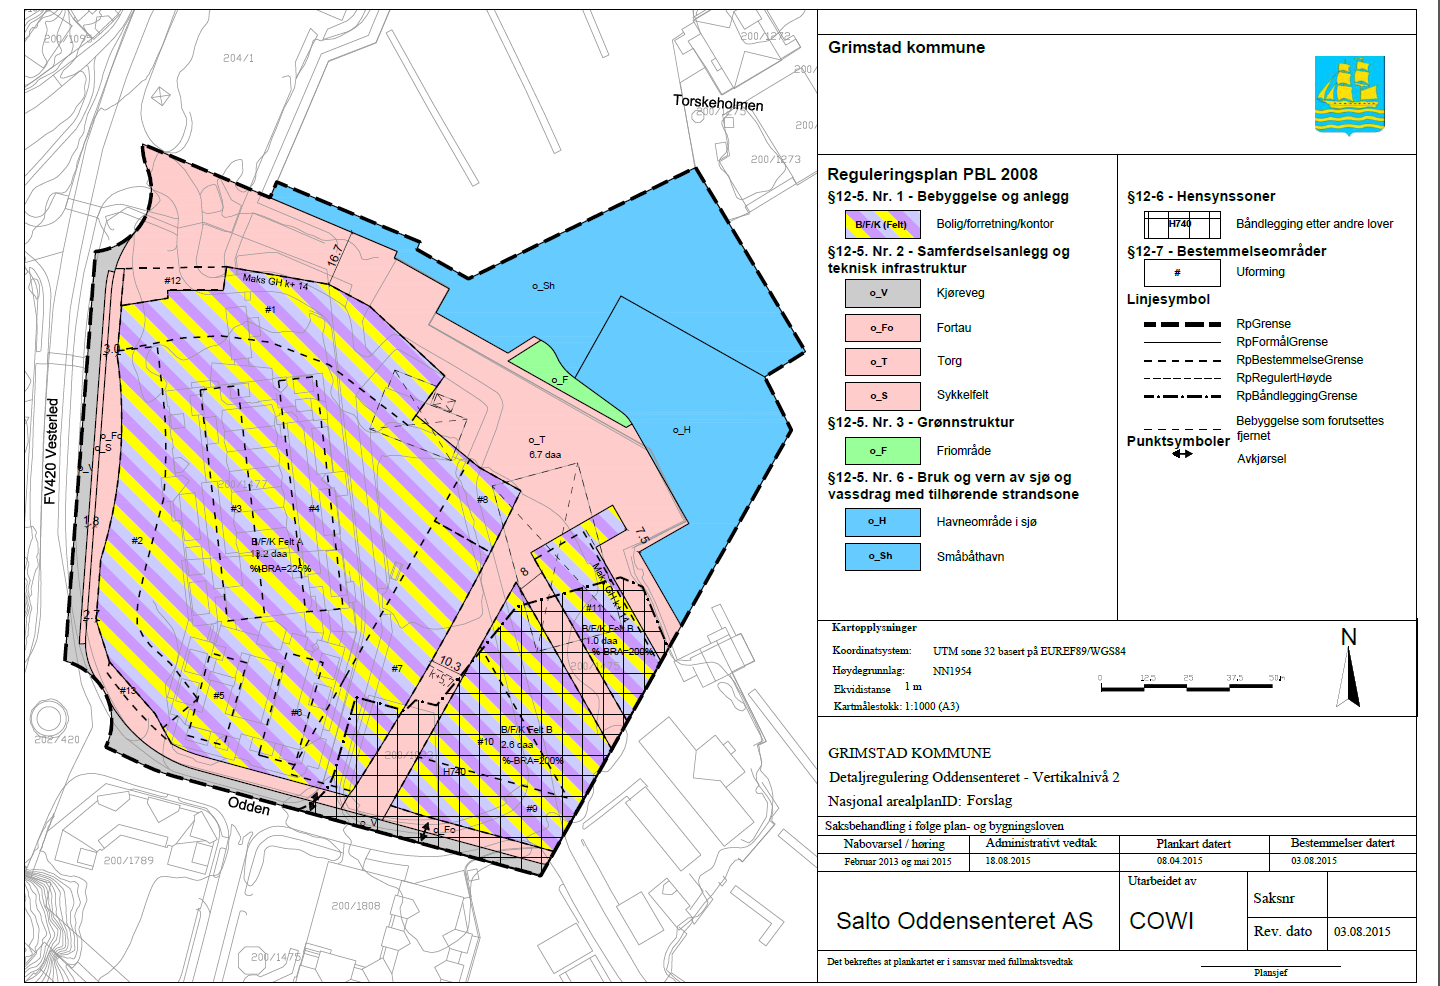Click 'Båndlegging etter andre lover' label
This screenshot has width=1440, height=986.
(x=1314, y=224)
